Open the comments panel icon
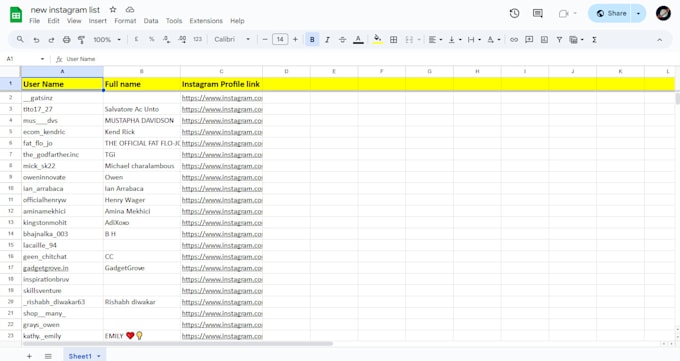 (x=538, y=13)
